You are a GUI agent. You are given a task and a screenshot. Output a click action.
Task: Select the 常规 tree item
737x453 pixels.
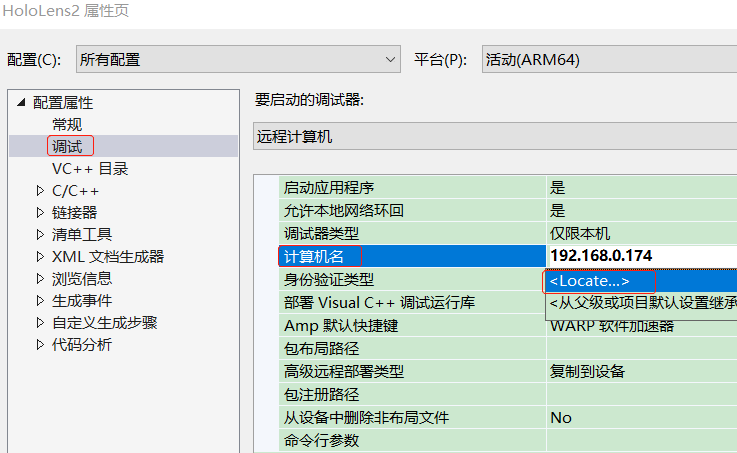67,124
